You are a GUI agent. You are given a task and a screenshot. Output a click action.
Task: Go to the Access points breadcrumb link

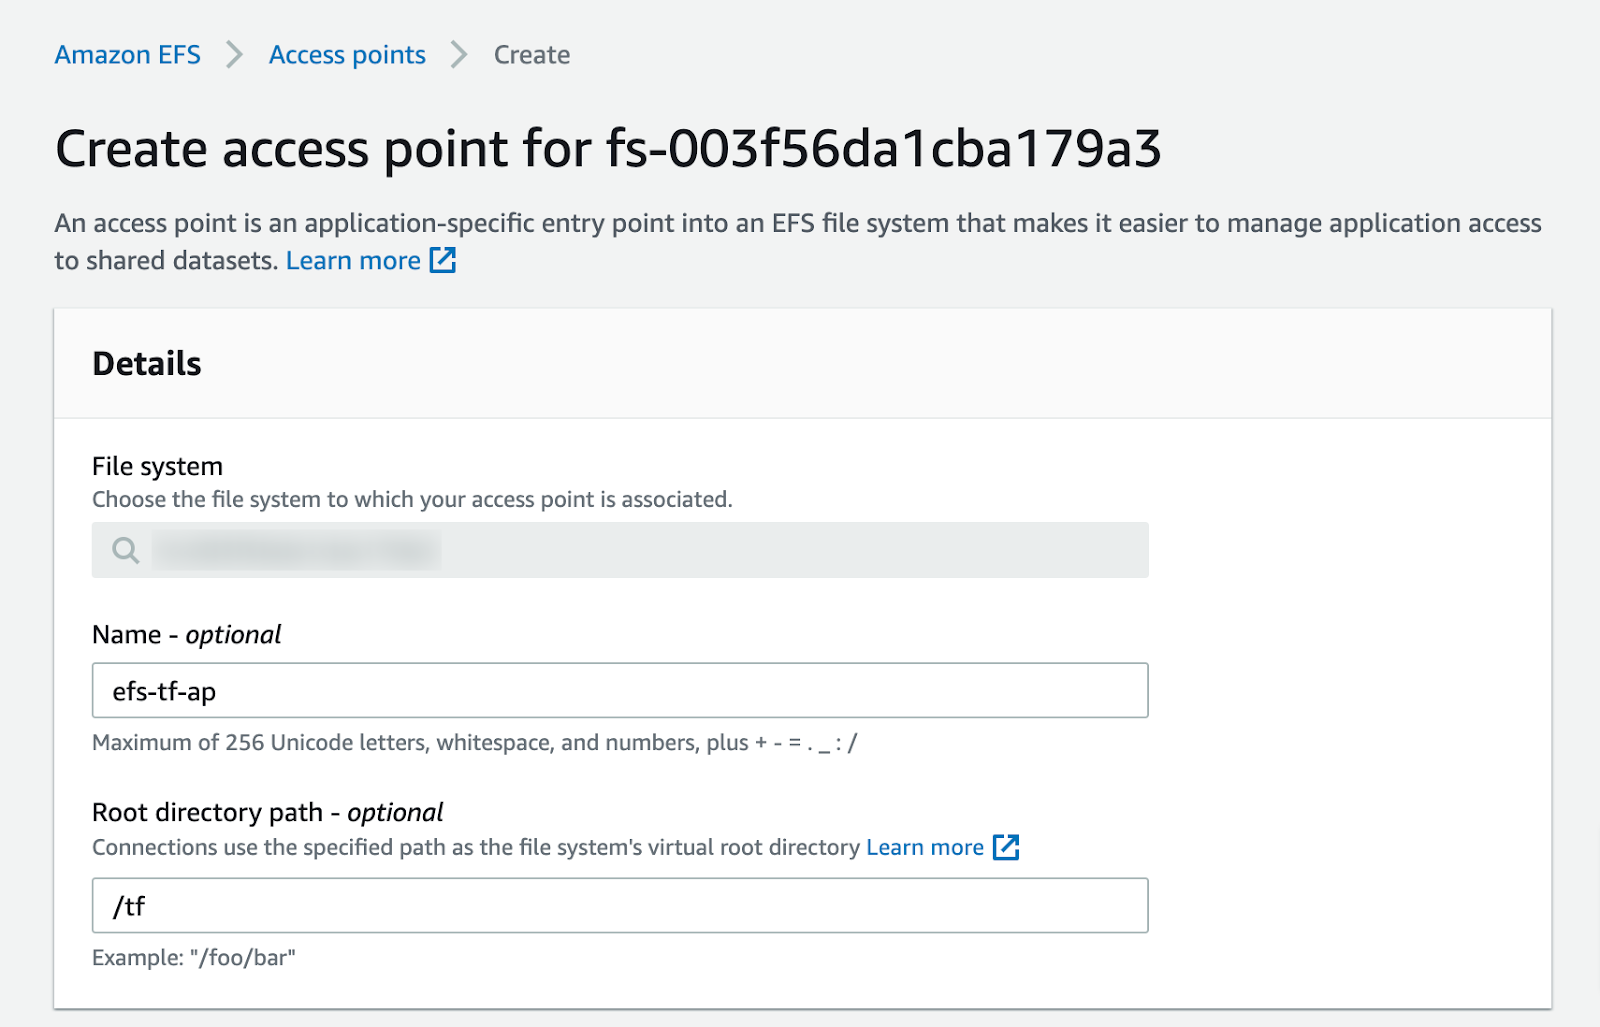coord(346,55)
